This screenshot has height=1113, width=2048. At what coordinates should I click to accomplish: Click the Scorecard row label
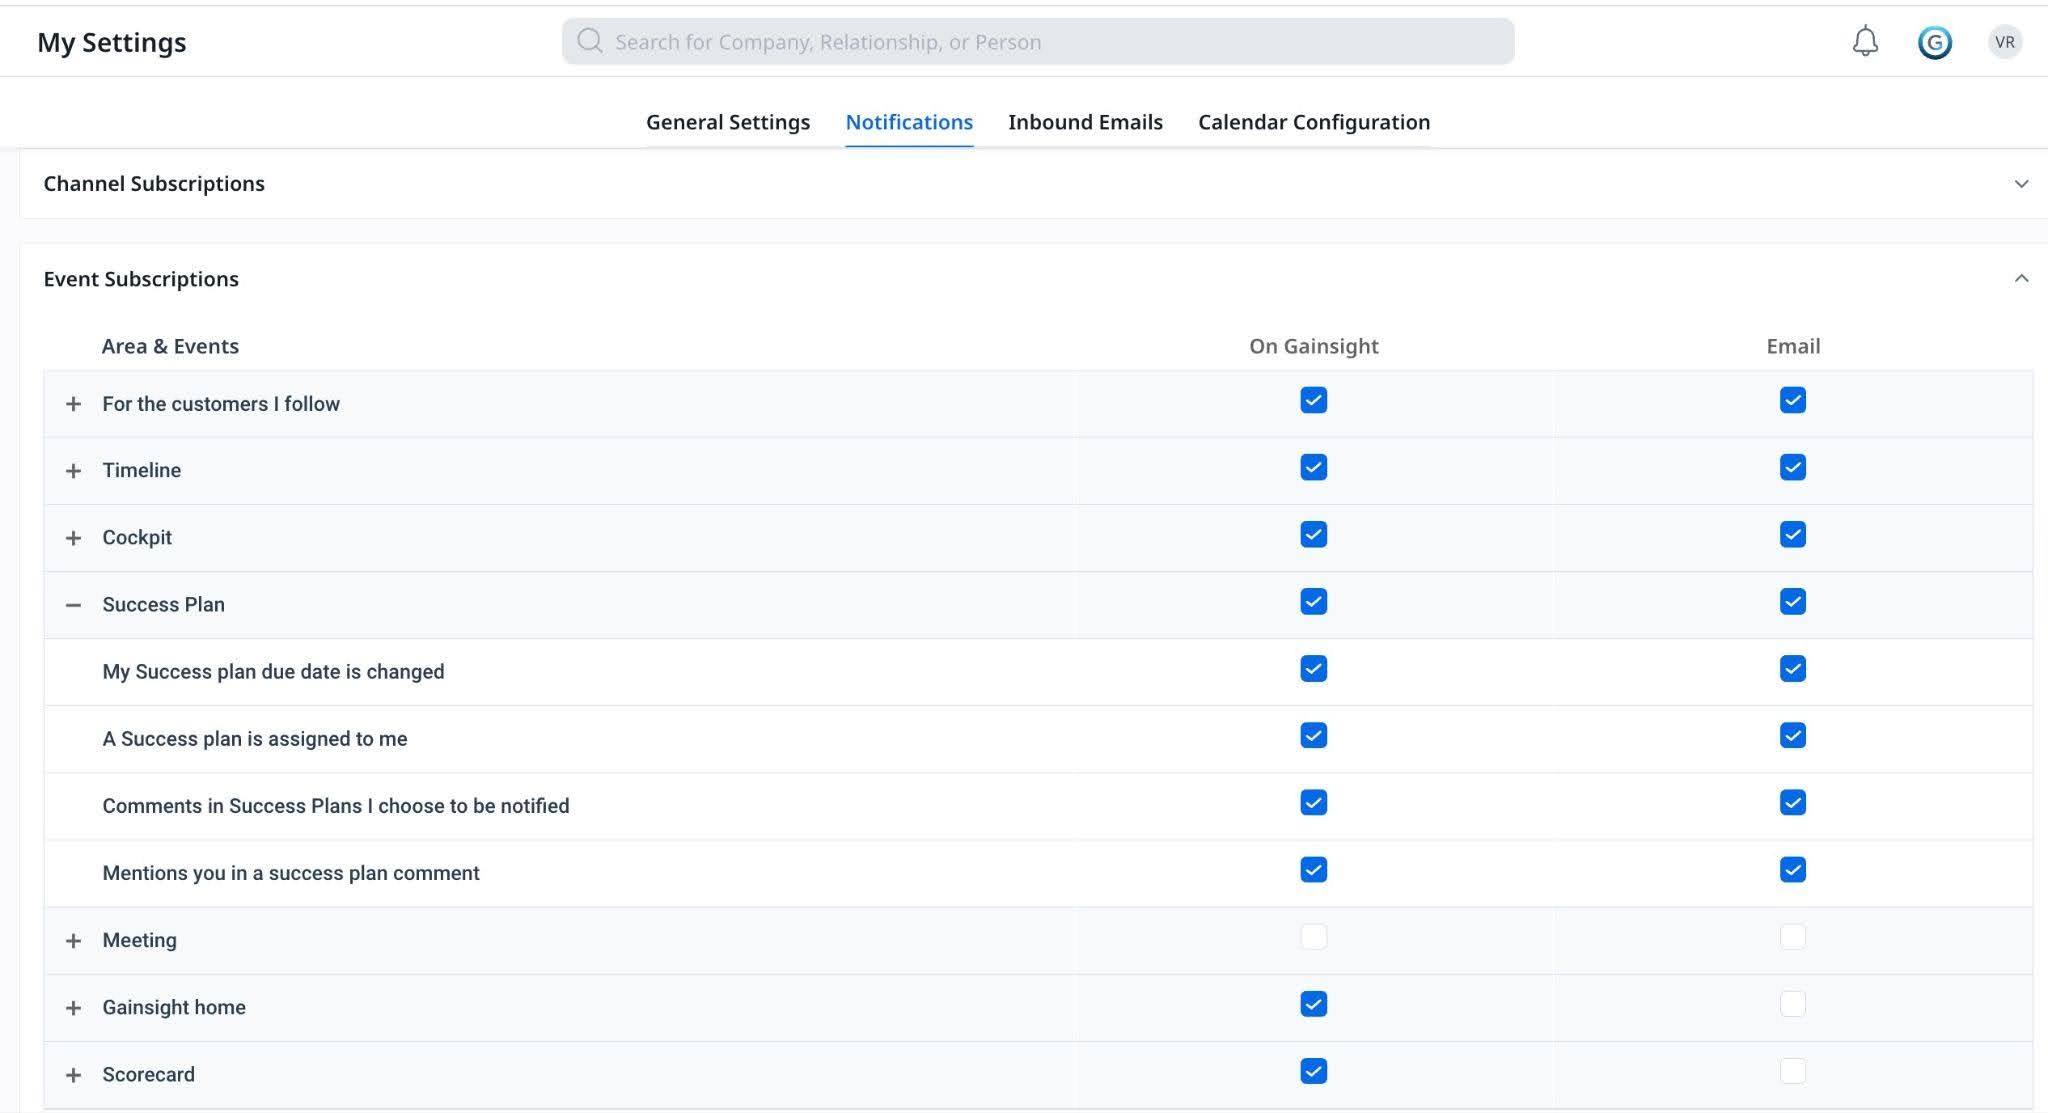148,1074
